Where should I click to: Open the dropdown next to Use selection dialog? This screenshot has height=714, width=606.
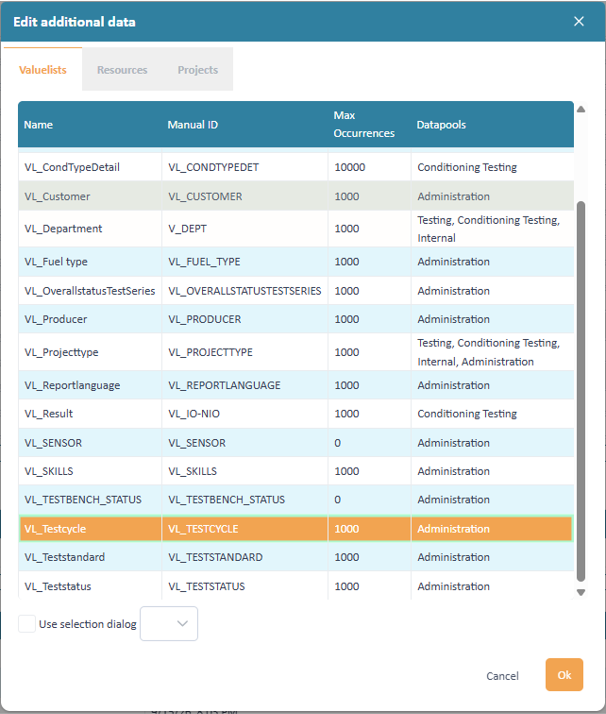click(x=169, y=623)
